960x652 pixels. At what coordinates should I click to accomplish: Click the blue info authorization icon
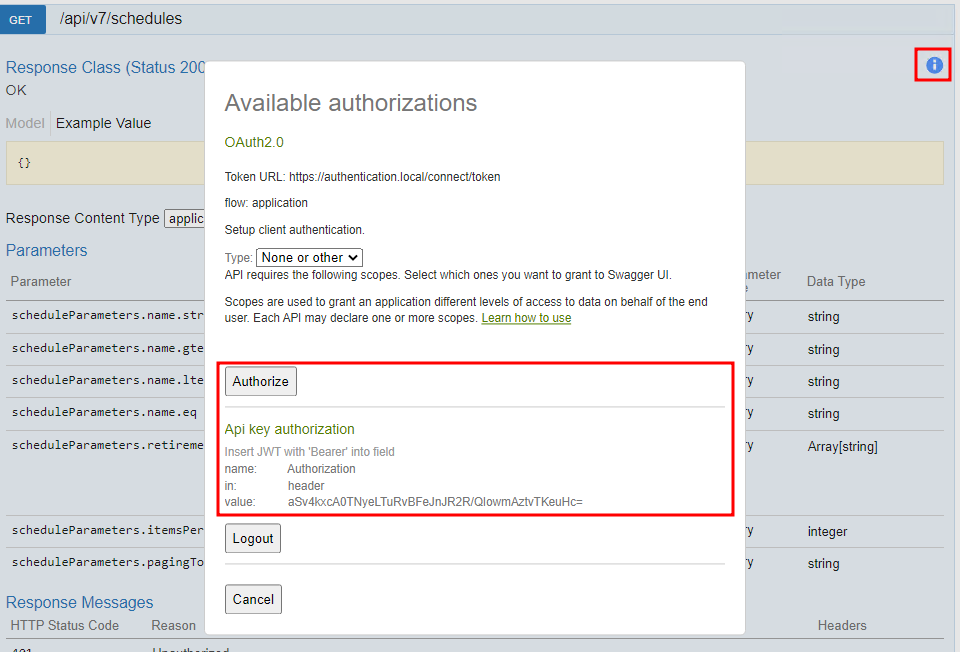click(x=934, y=65)
